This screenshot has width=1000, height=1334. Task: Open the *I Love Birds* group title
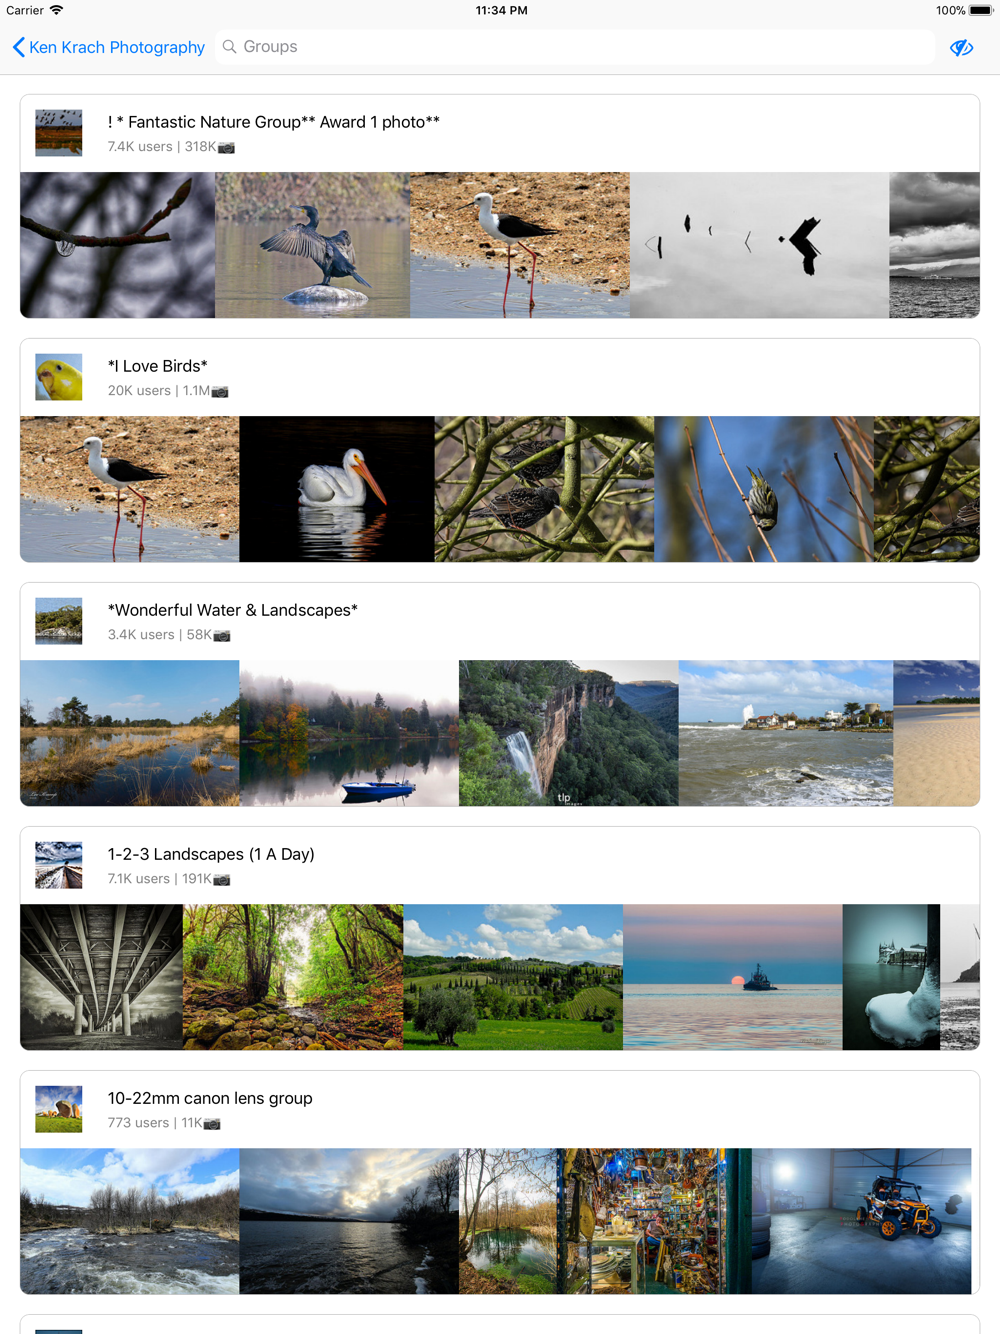pos(158,366)
